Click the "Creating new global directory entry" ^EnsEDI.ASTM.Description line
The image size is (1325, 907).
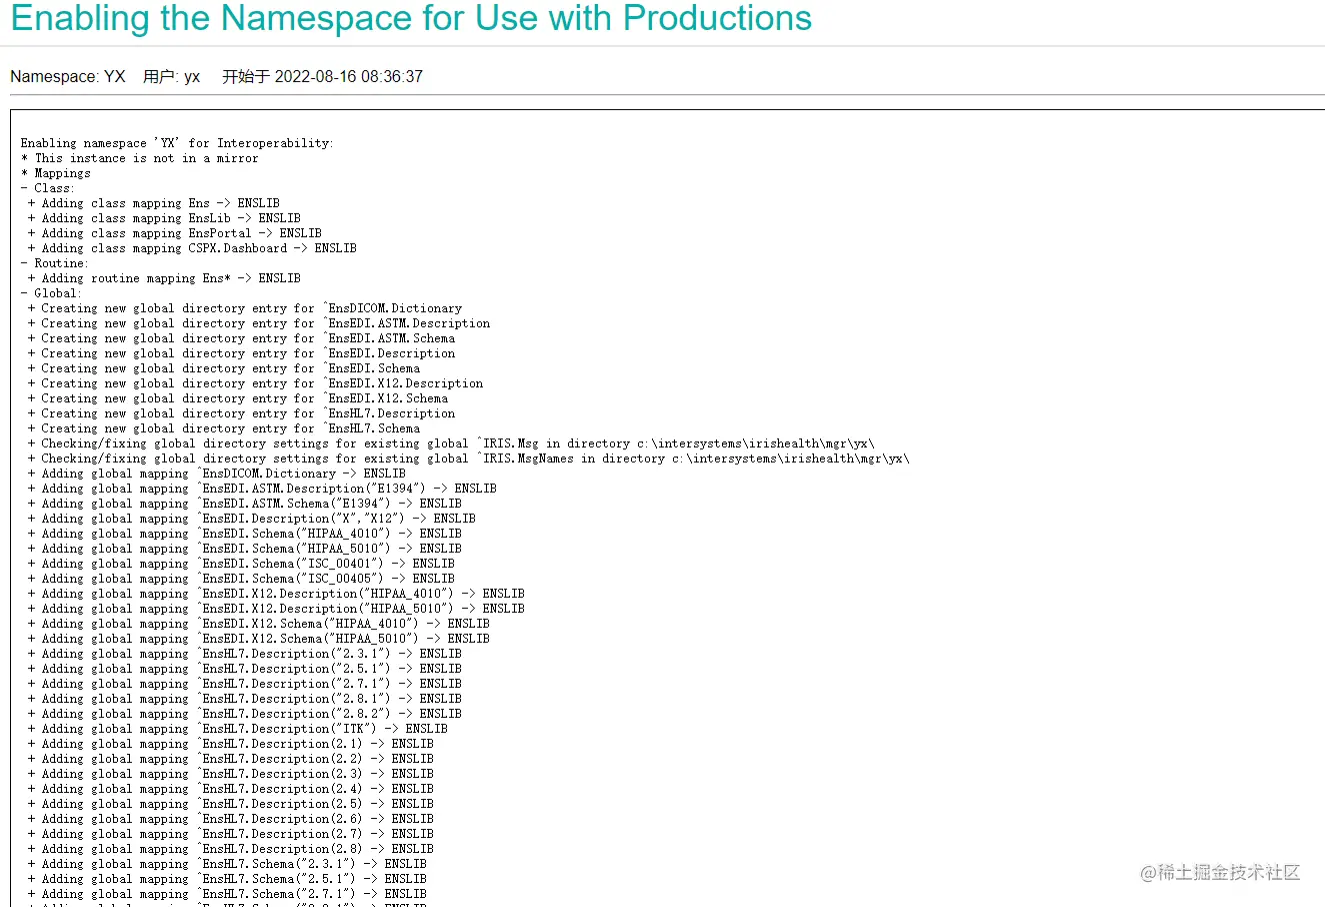(x=259, y=323)
